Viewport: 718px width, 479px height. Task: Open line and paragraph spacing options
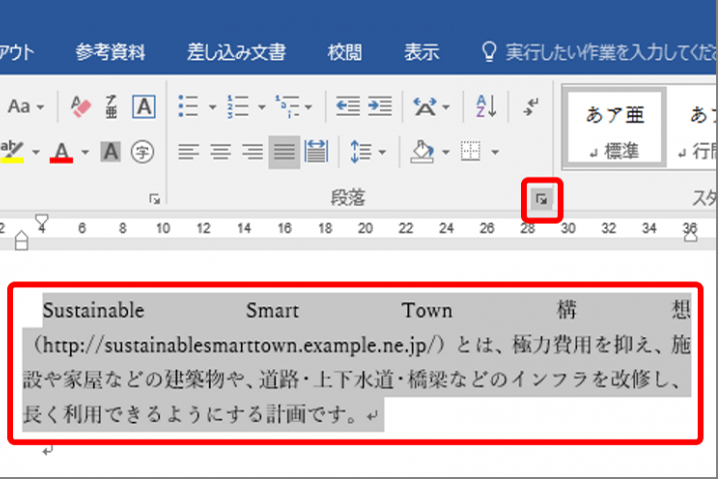361,152
